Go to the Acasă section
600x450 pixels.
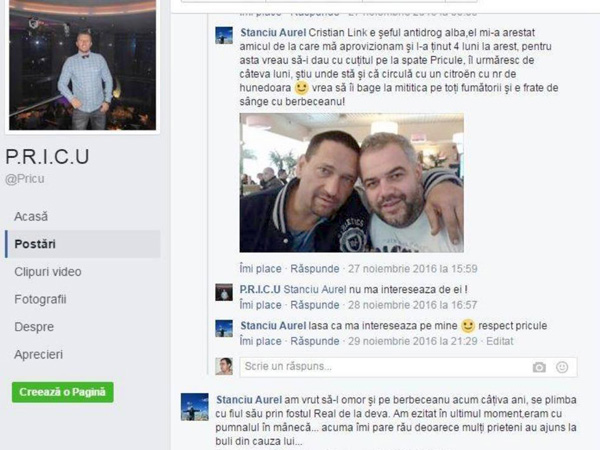pyautogui.click(x=31, y=217)
